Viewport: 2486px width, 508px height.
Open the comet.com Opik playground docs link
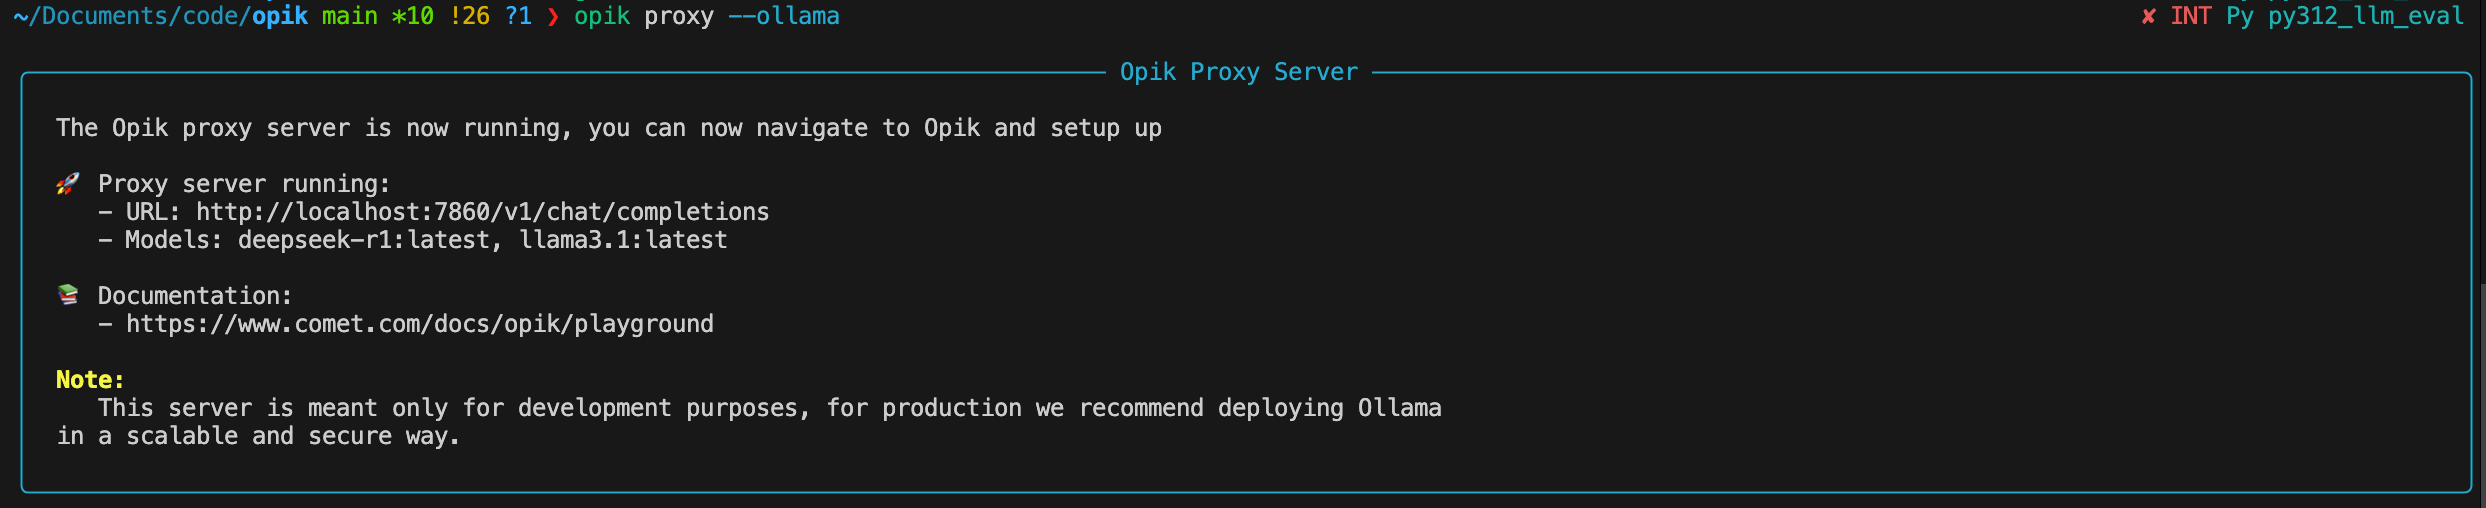[x=420, y=324]
